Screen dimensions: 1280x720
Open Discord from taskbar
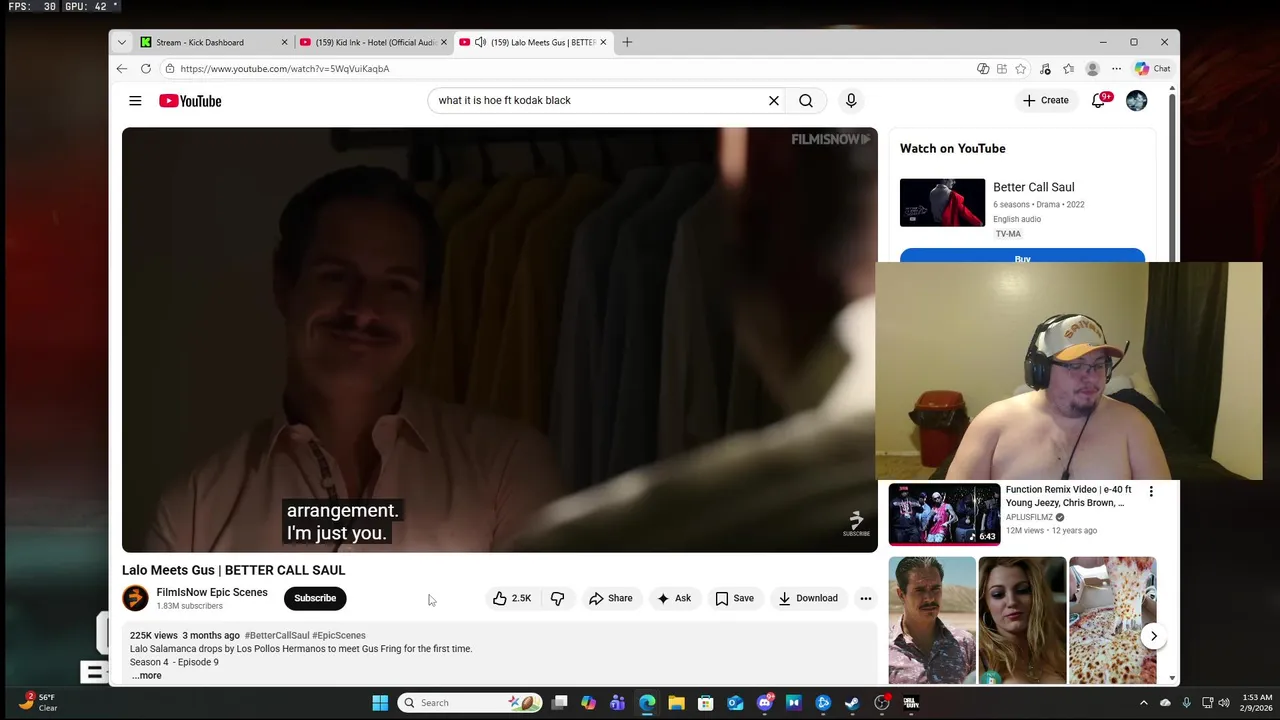click(765, 703)
